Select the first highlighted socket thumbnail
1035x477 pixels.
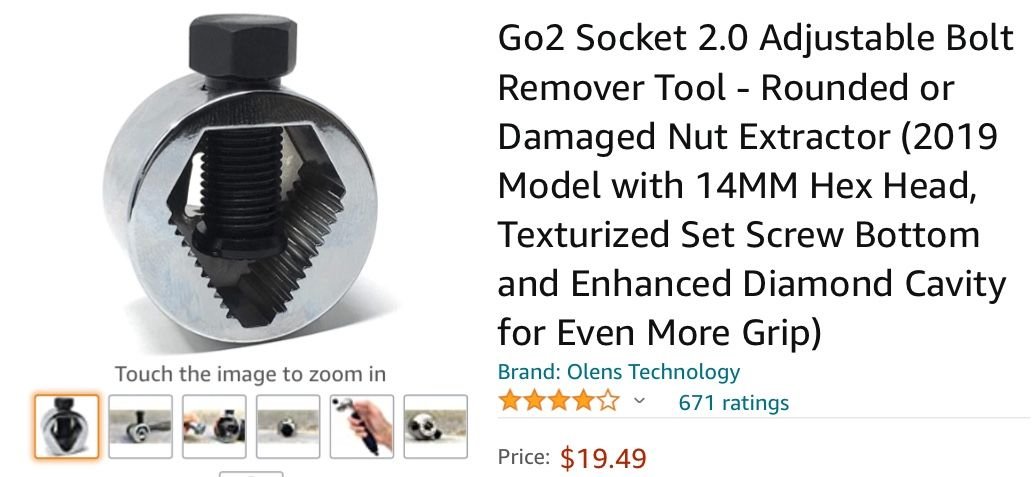tap(67, 426)
